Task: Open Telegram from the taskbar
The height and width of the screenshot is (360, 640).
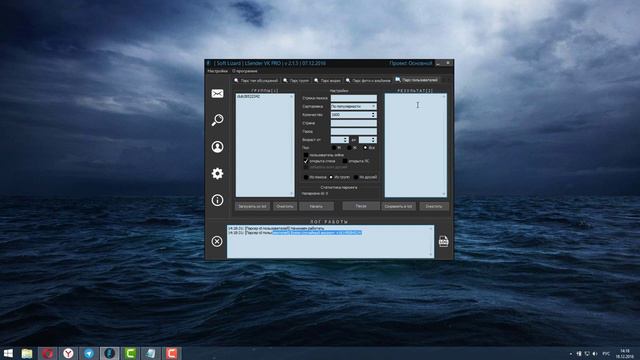Action: coord(89,353)
